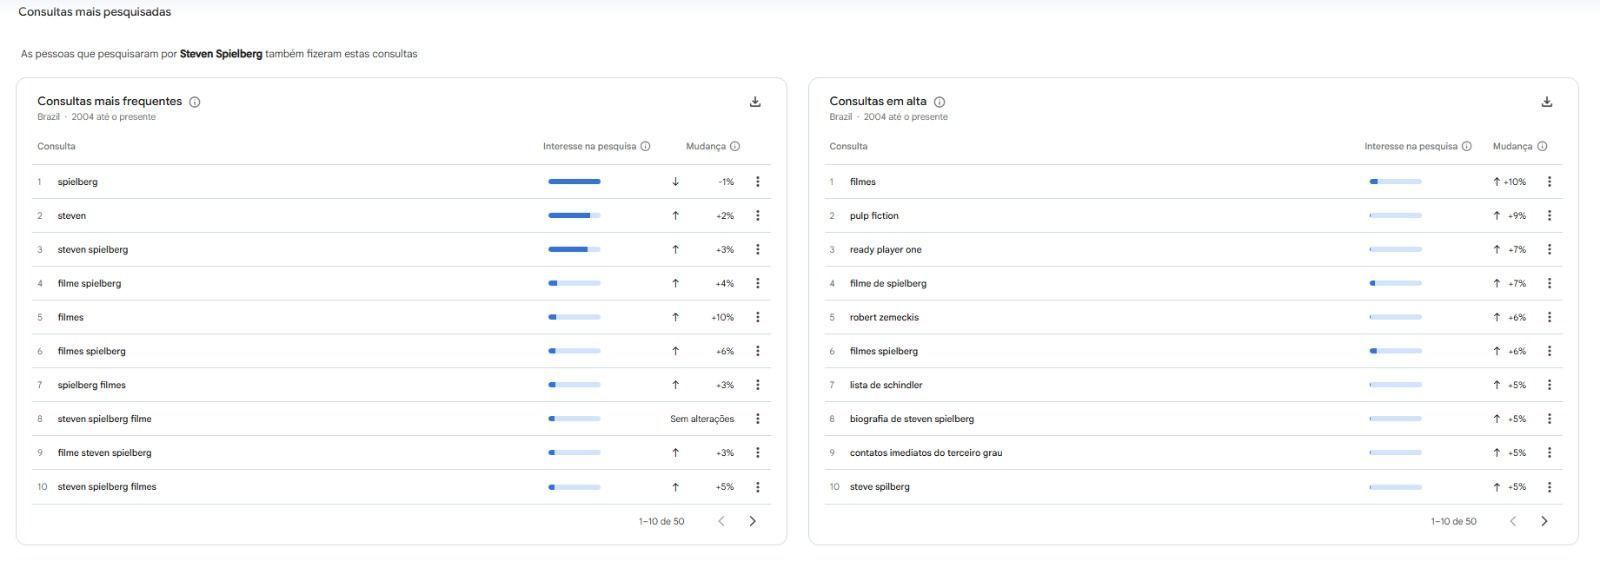Open more options for ready player one row
The image size is (1600, 561).
pos(1549,250)
